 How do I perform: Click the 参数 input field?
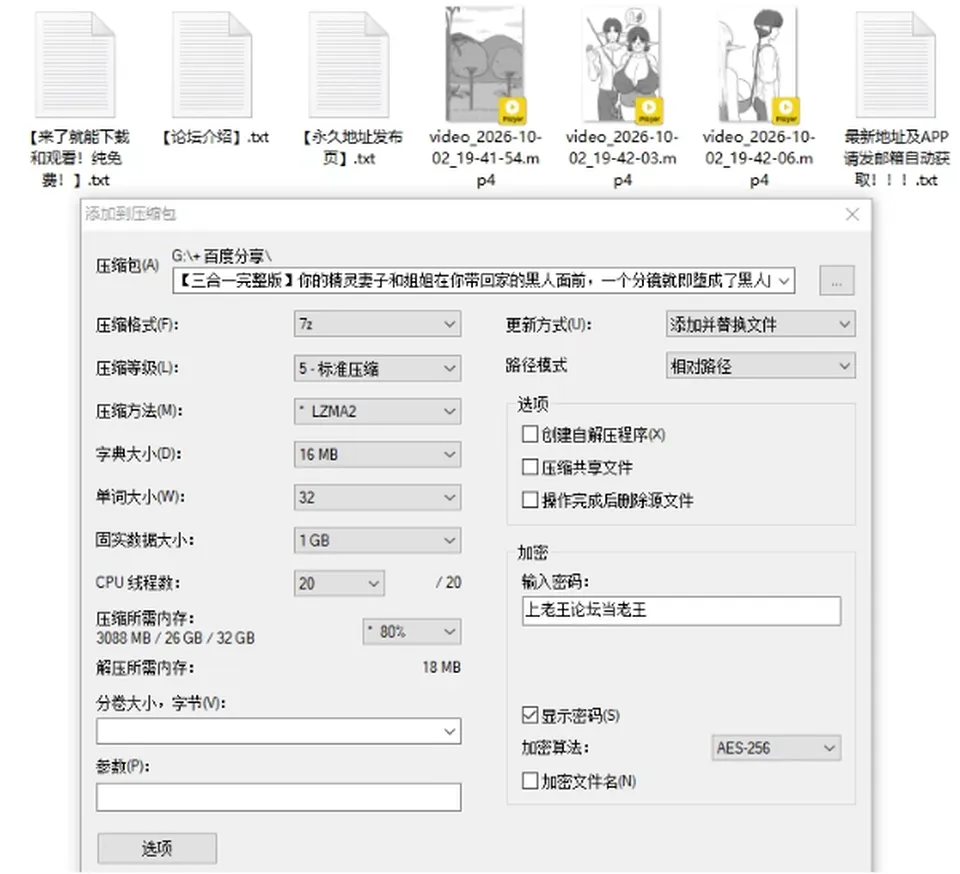pyautogui.click(x=279, y=797)
